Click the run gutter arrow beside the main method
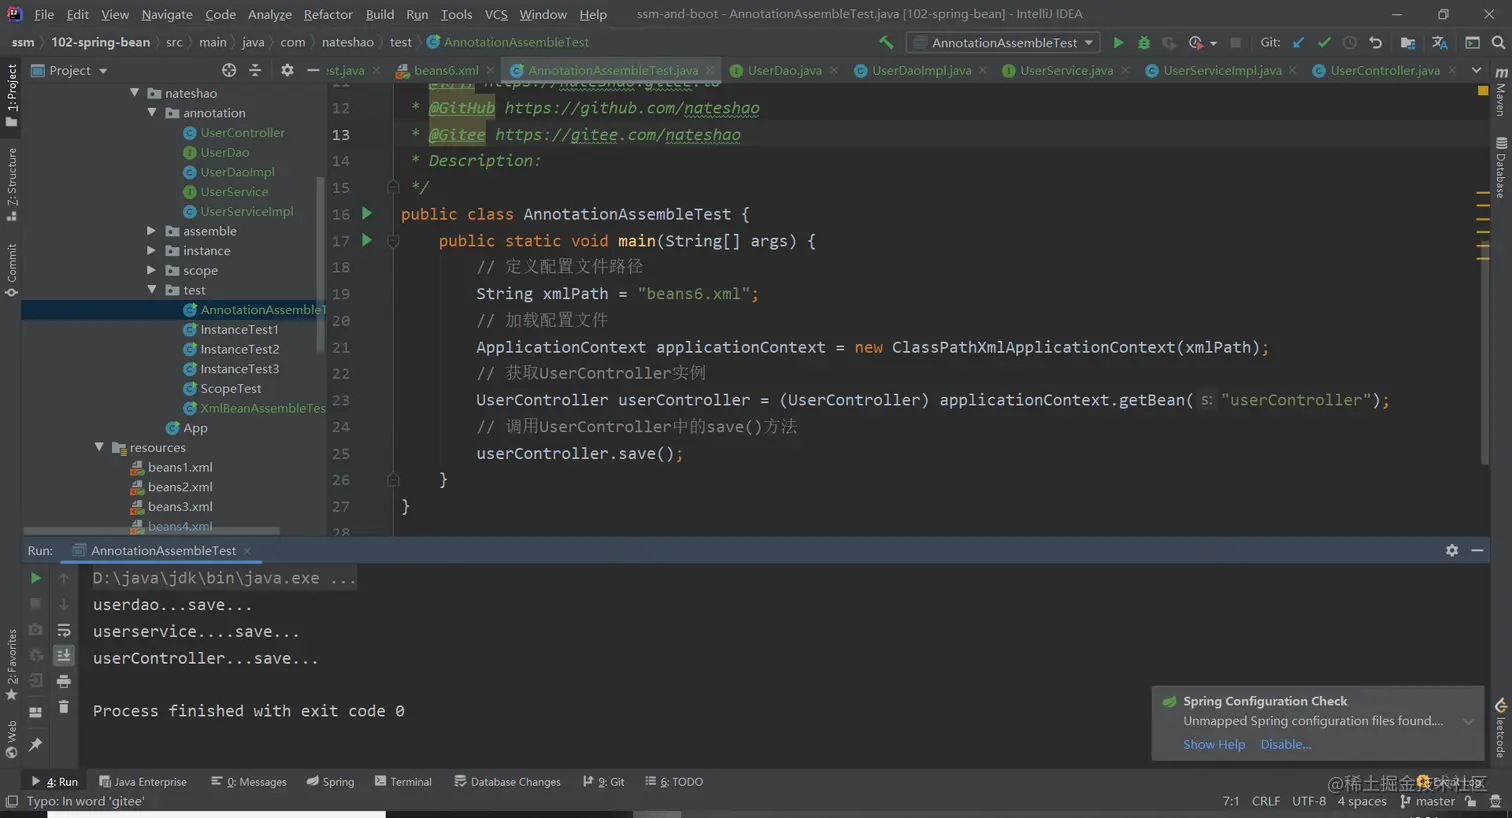 coord(366,240)
